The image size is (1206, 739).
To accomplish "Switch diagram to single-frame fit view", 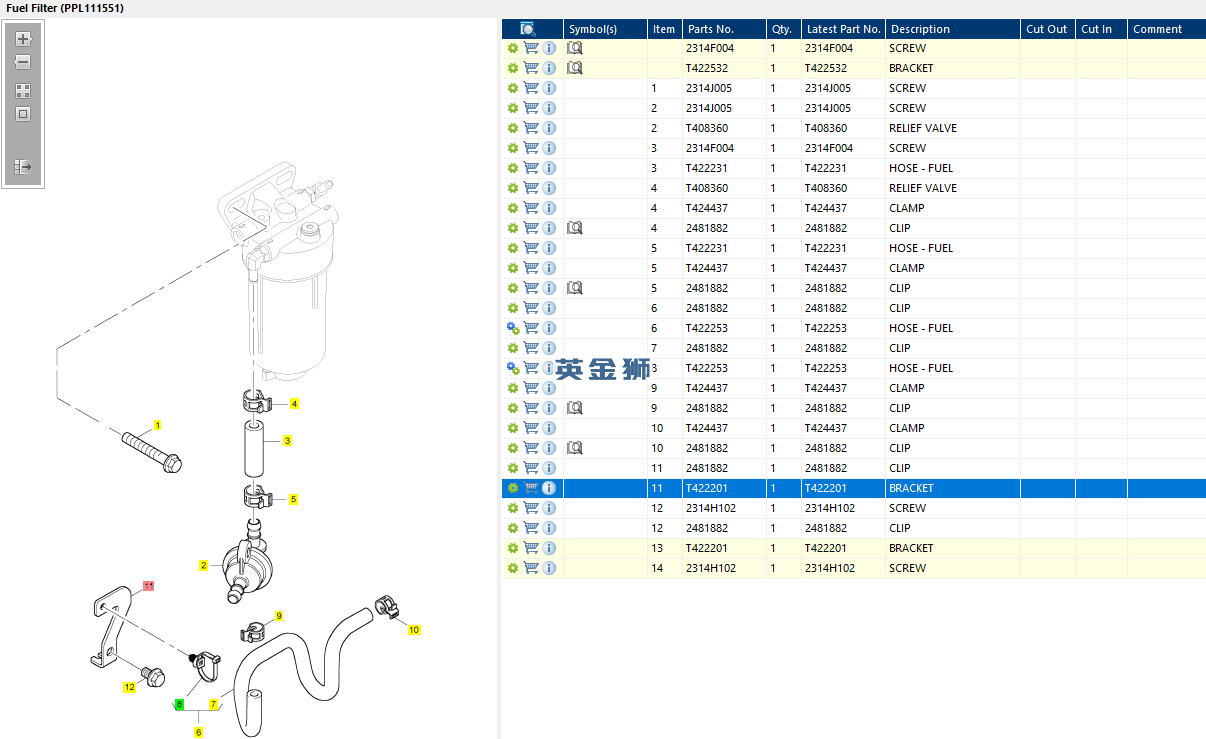I will 23,114.
